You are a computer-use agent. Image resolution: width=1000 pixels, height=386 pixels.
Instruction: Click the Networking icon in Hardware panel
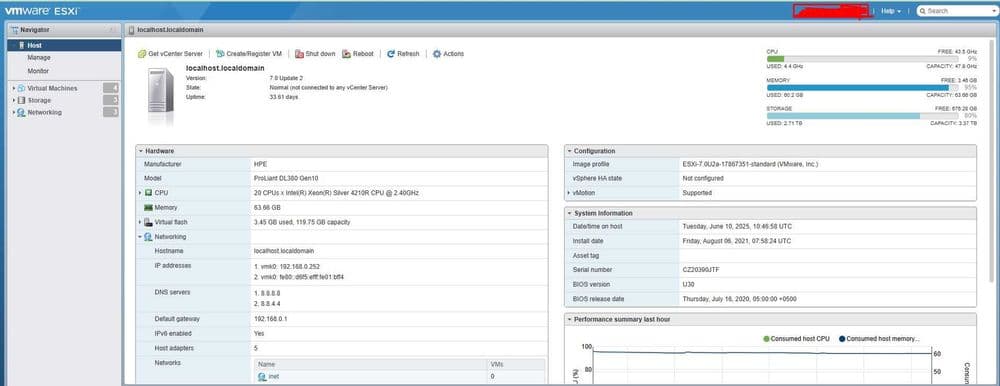pyautogui.click(x=149, y=237)
